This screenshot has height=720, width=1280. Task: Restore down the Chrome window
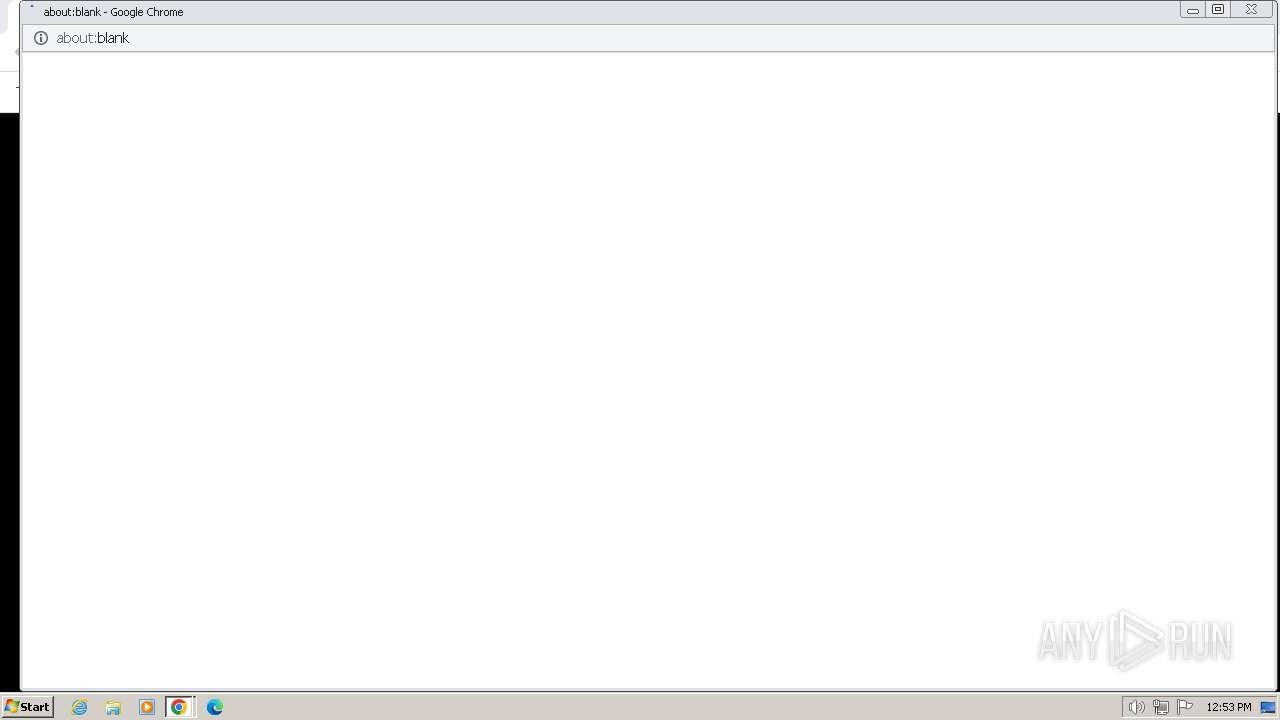click(x=1218, y=10)
